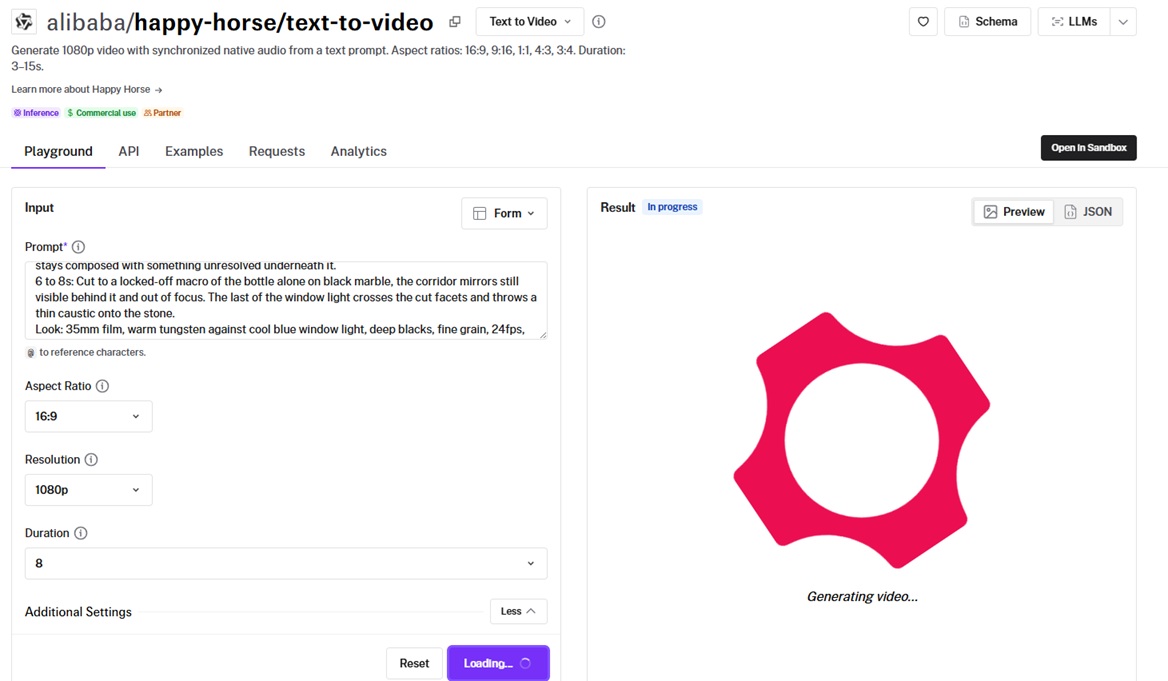Click the Resolution info icon
The width and height of the screenshot is (1168, 681).
(x=91, y=460)
